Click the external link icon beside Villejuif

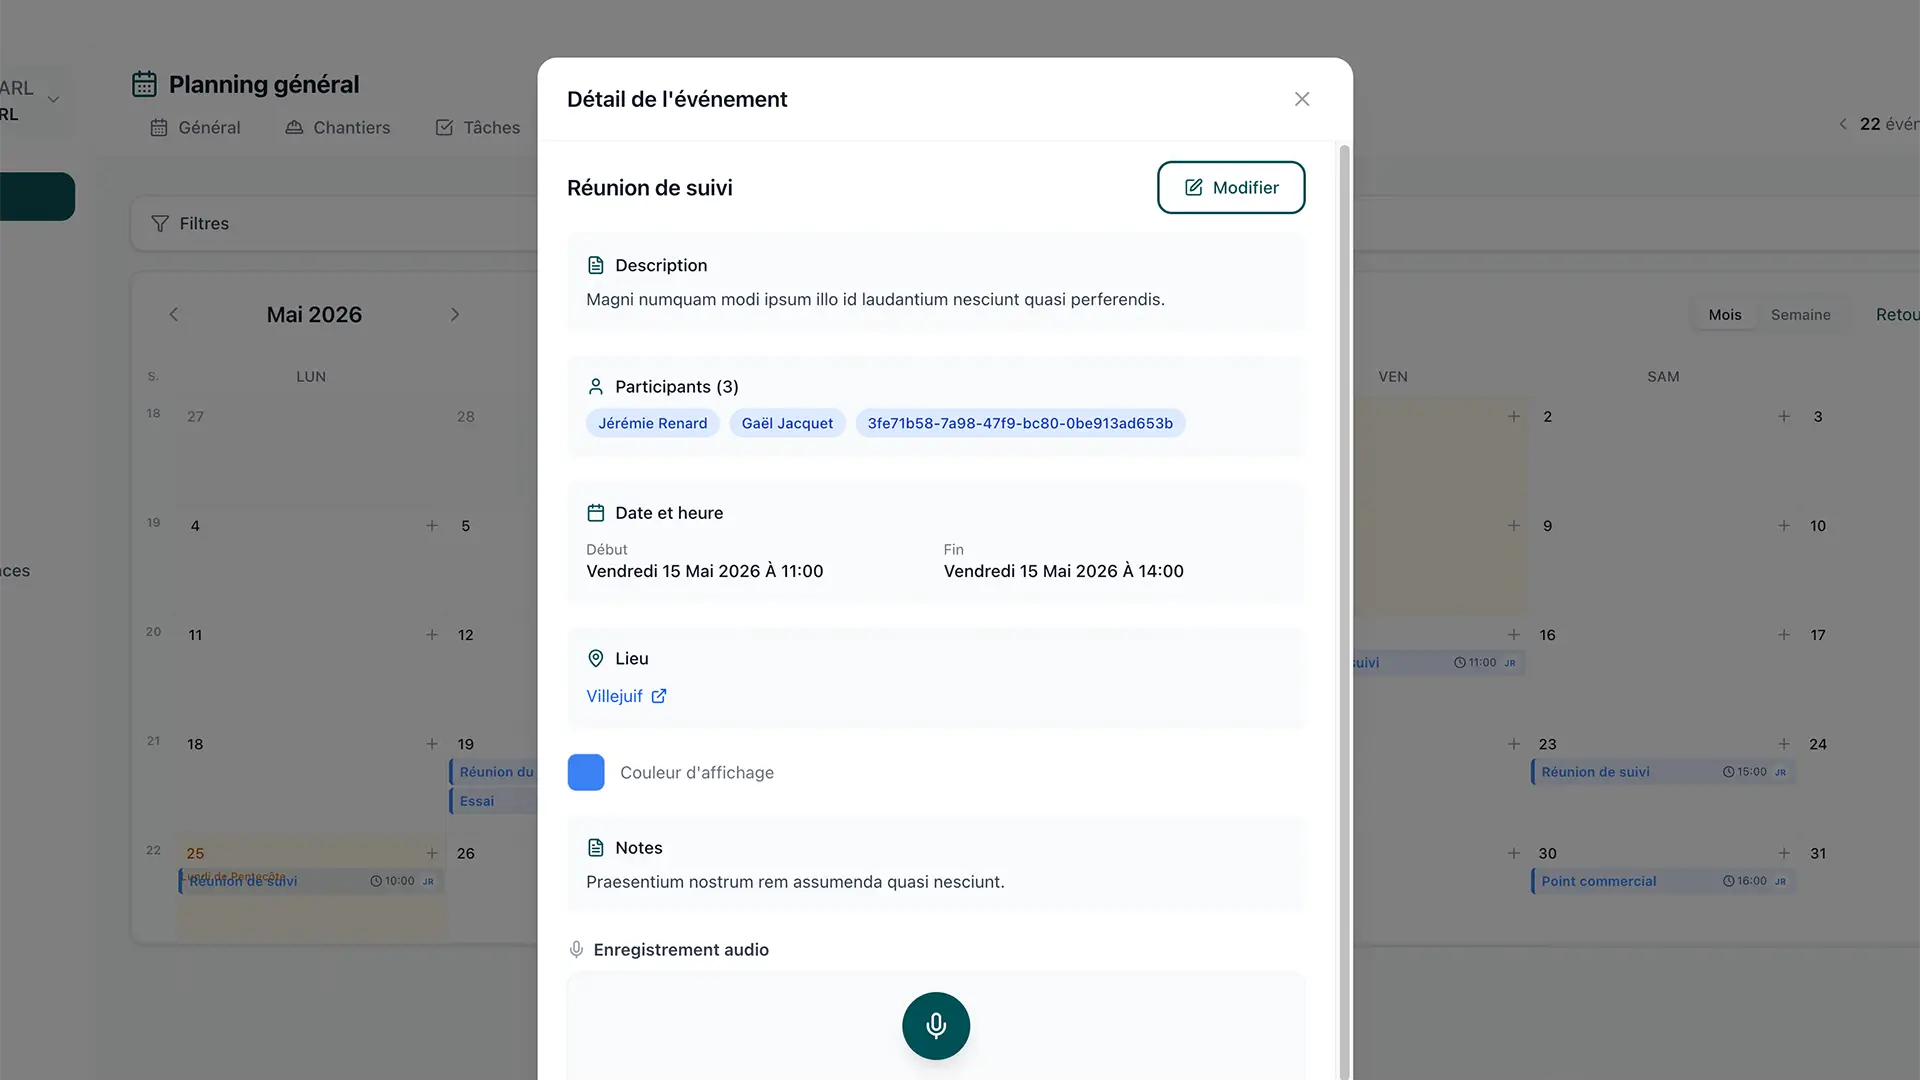point(659,696)
